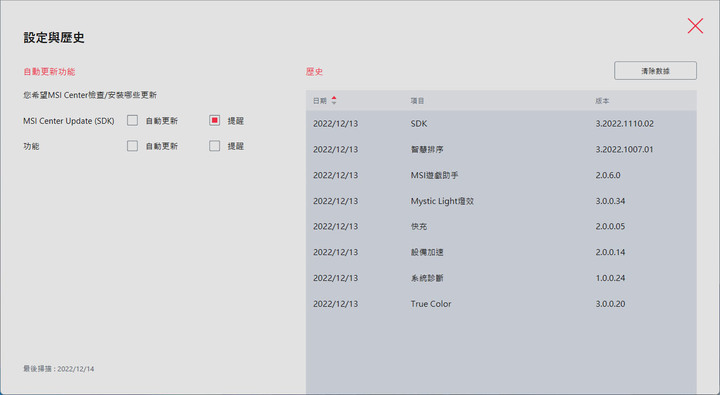Close the settings and history dialog
The height and width of the screenshot is (395, 720).
[x=695, y=26]
